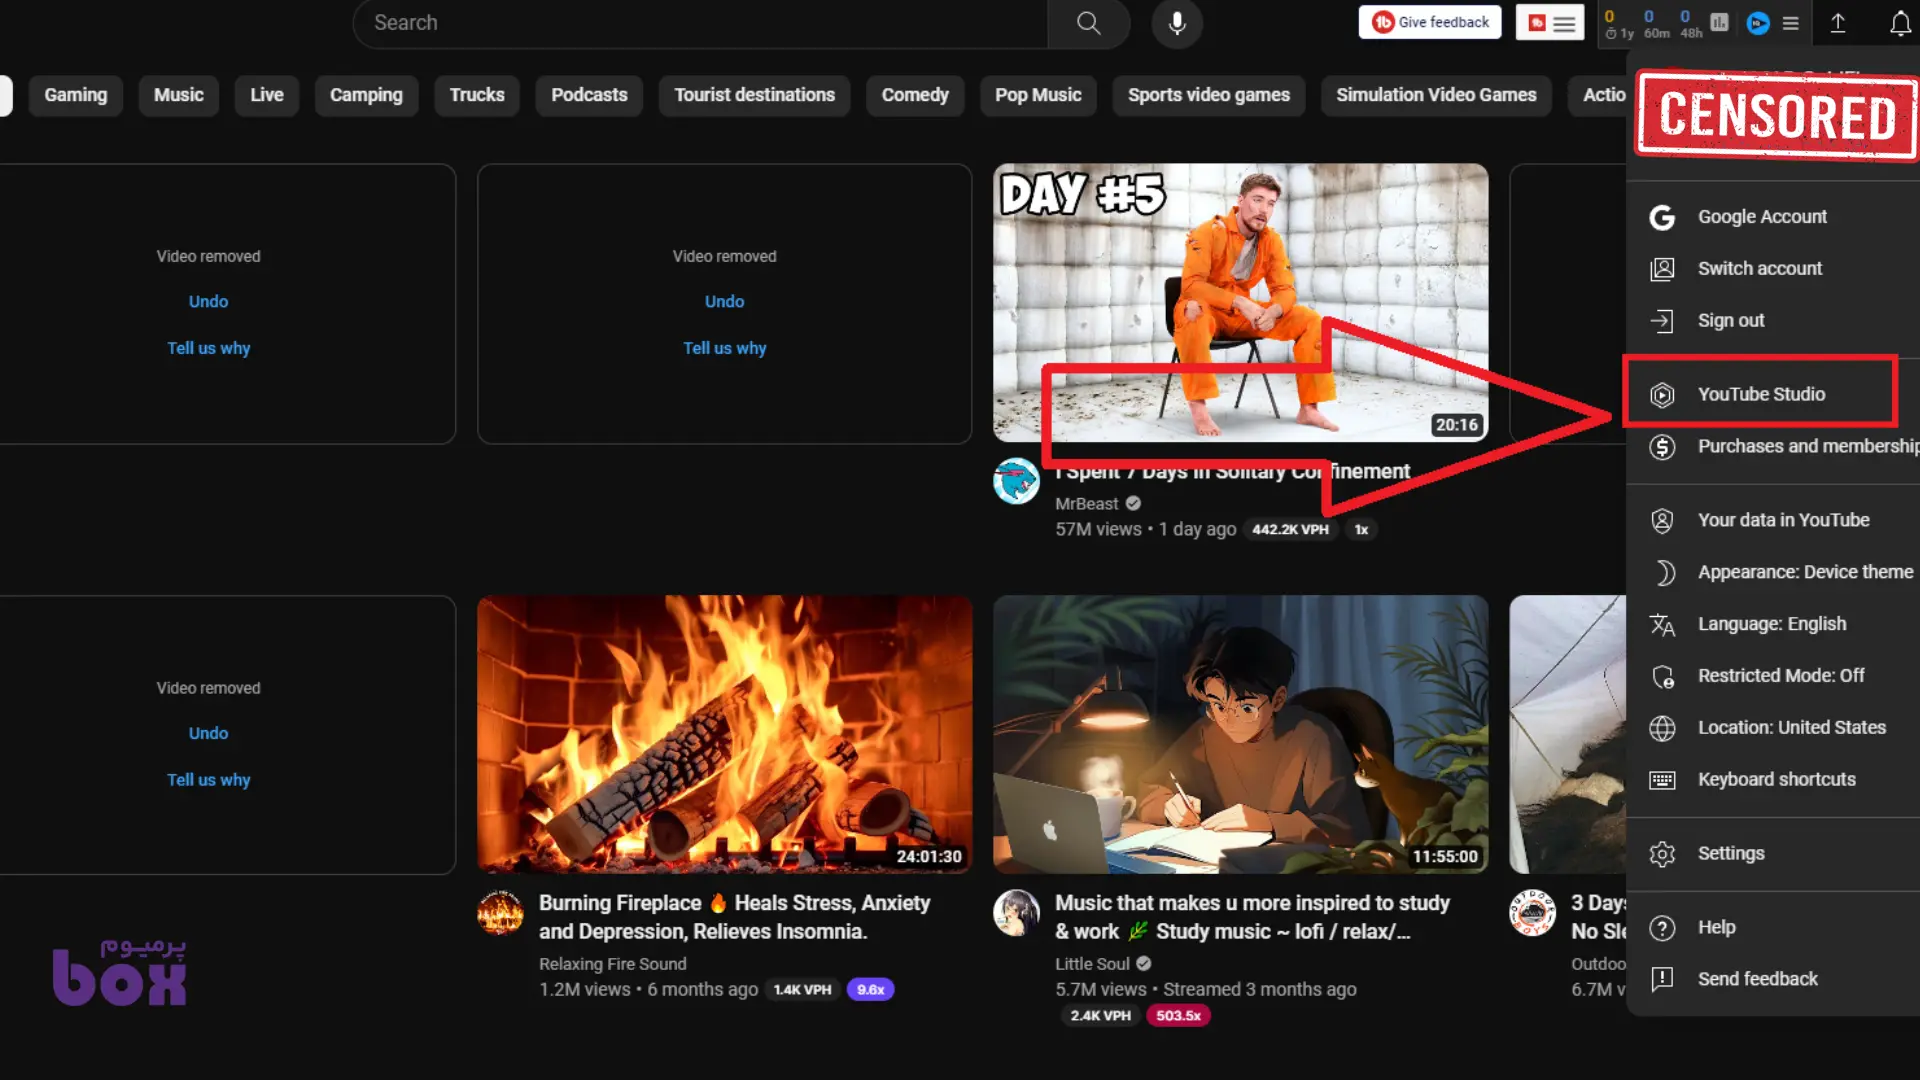
Task: Click the upload arrow icon in header
Action: click(1838, 23)
